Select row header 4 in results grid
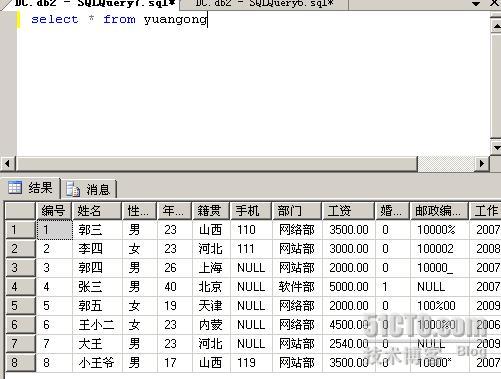 pyautogui.click(x=20, y=287)
